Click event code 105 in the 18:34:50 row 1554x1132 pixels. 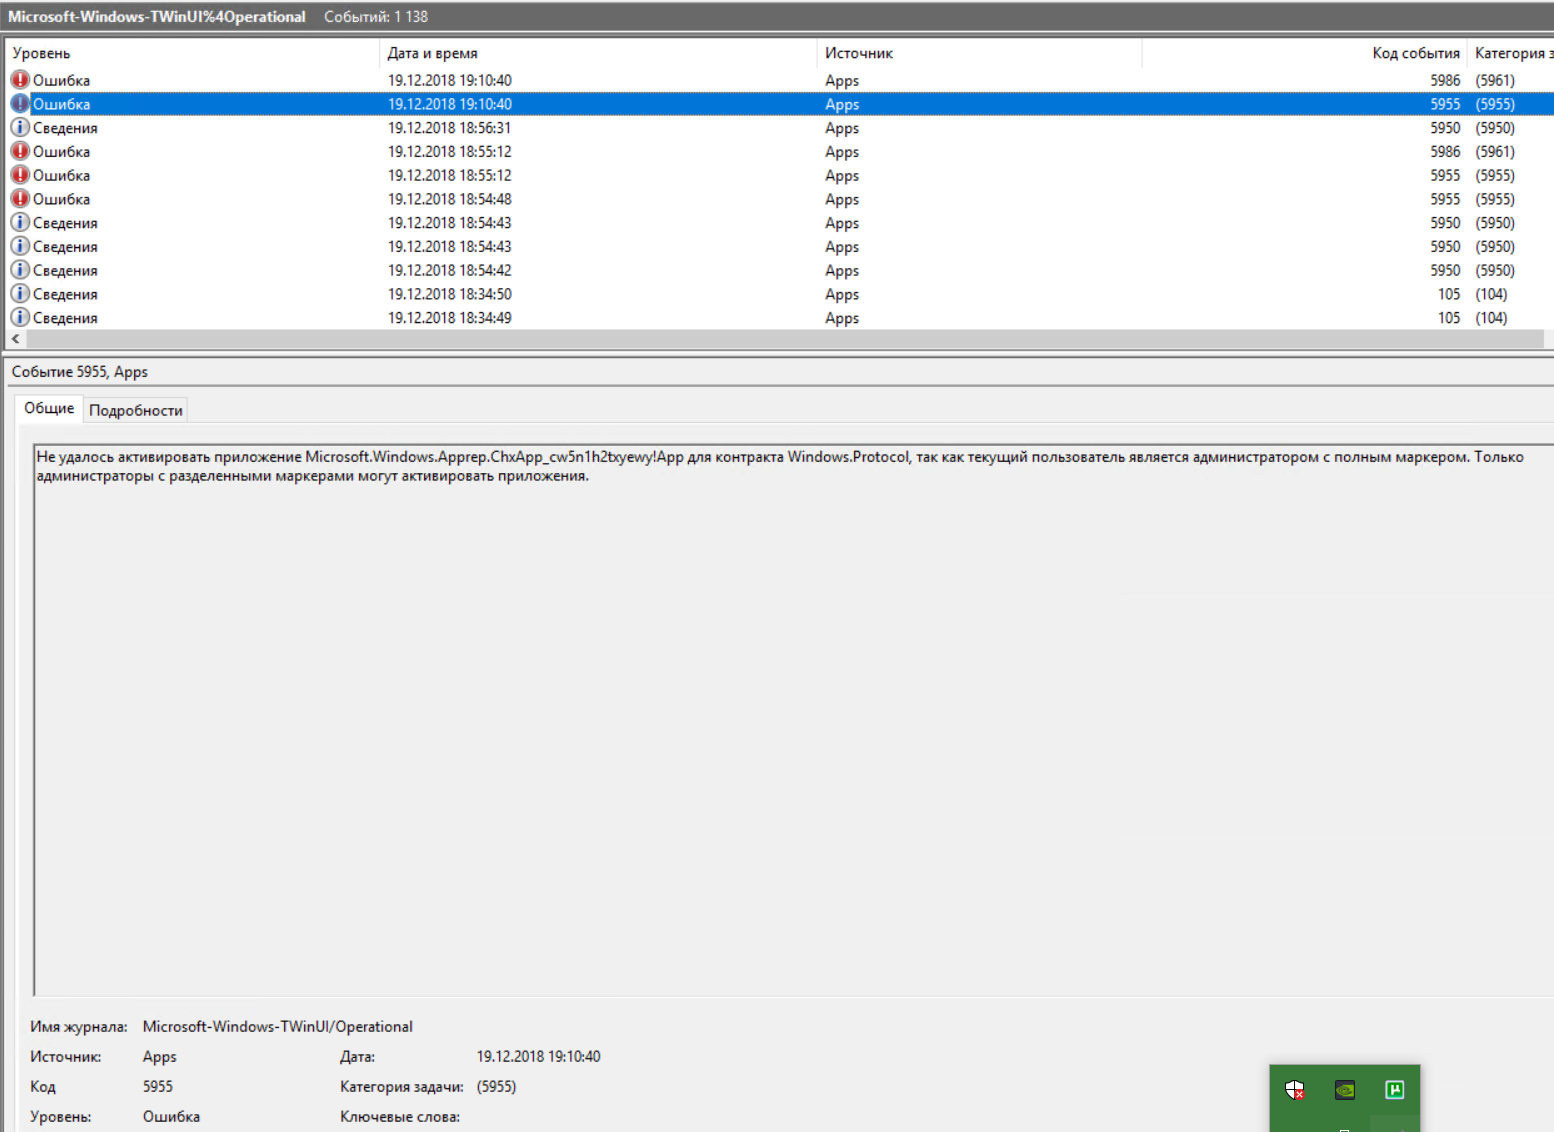pyautogui.click(x=1449, y=294)
